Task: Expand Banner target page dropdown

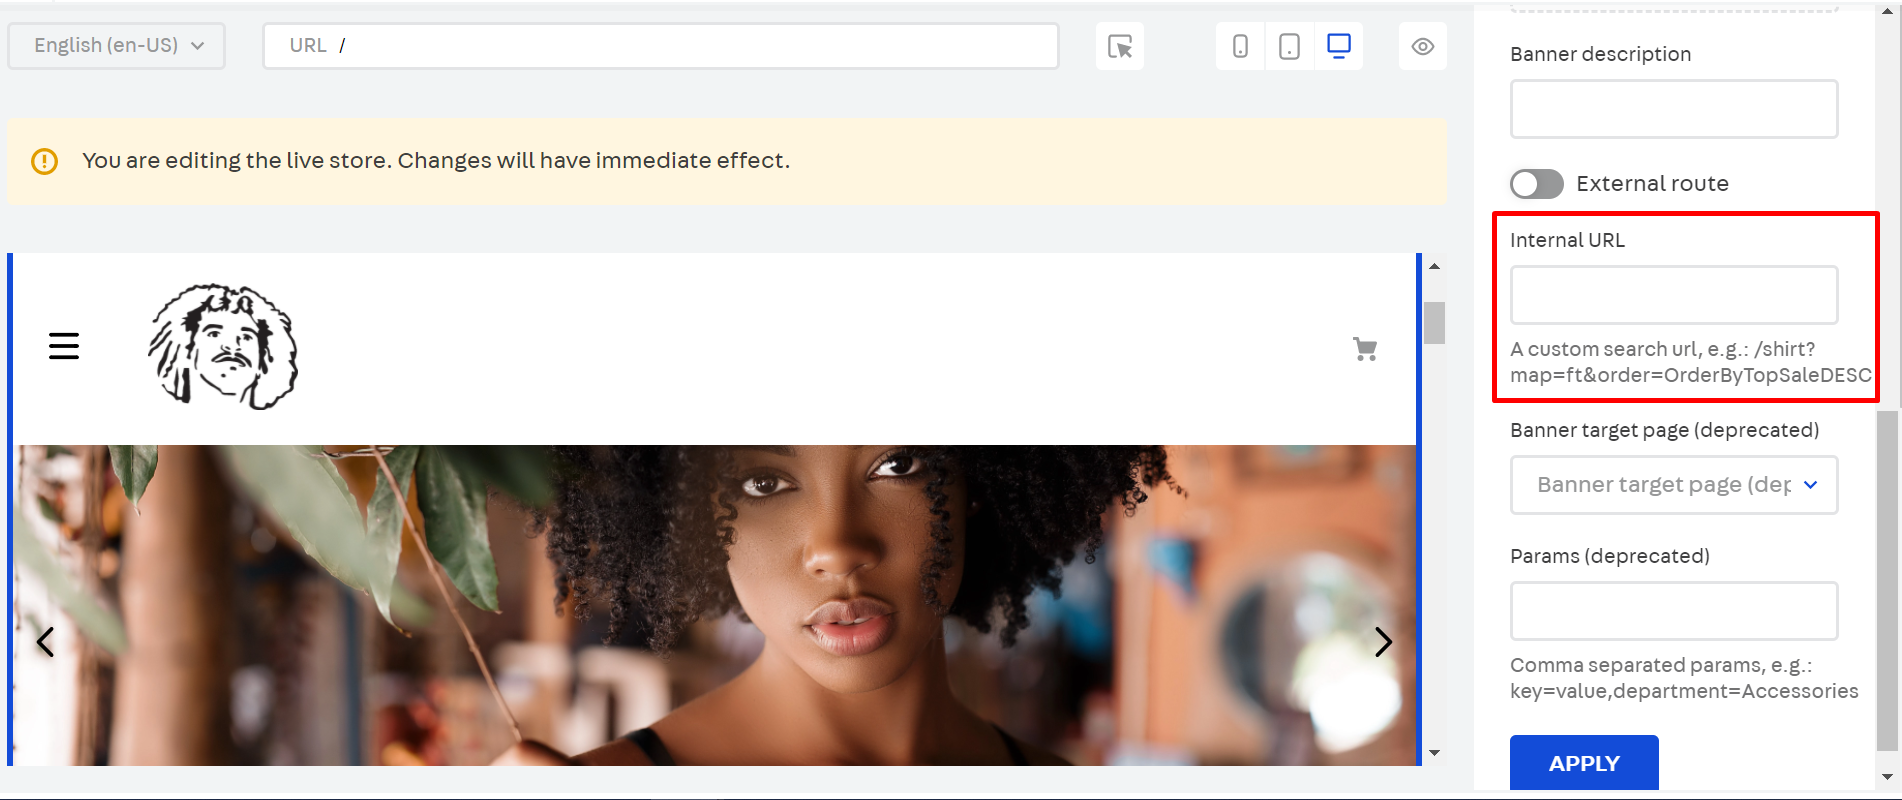Action: pos(1673,485)
